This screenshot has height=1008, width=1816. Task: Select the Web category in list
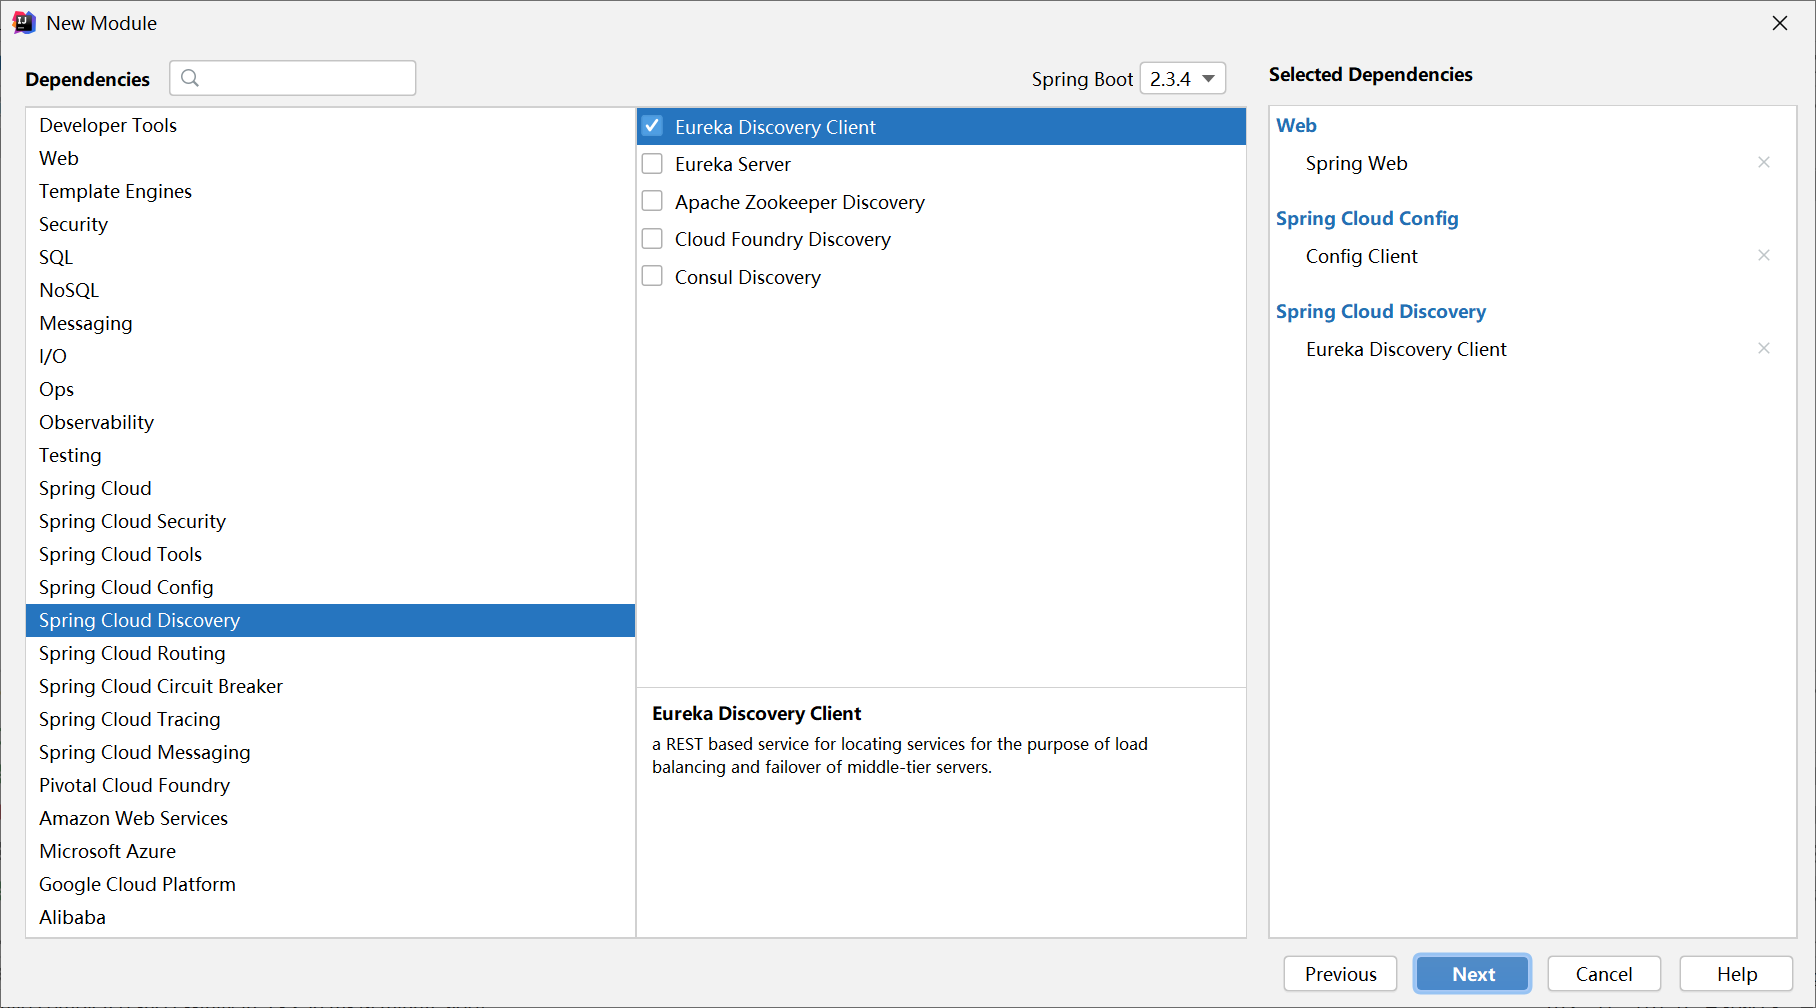(x=330, y=158)
